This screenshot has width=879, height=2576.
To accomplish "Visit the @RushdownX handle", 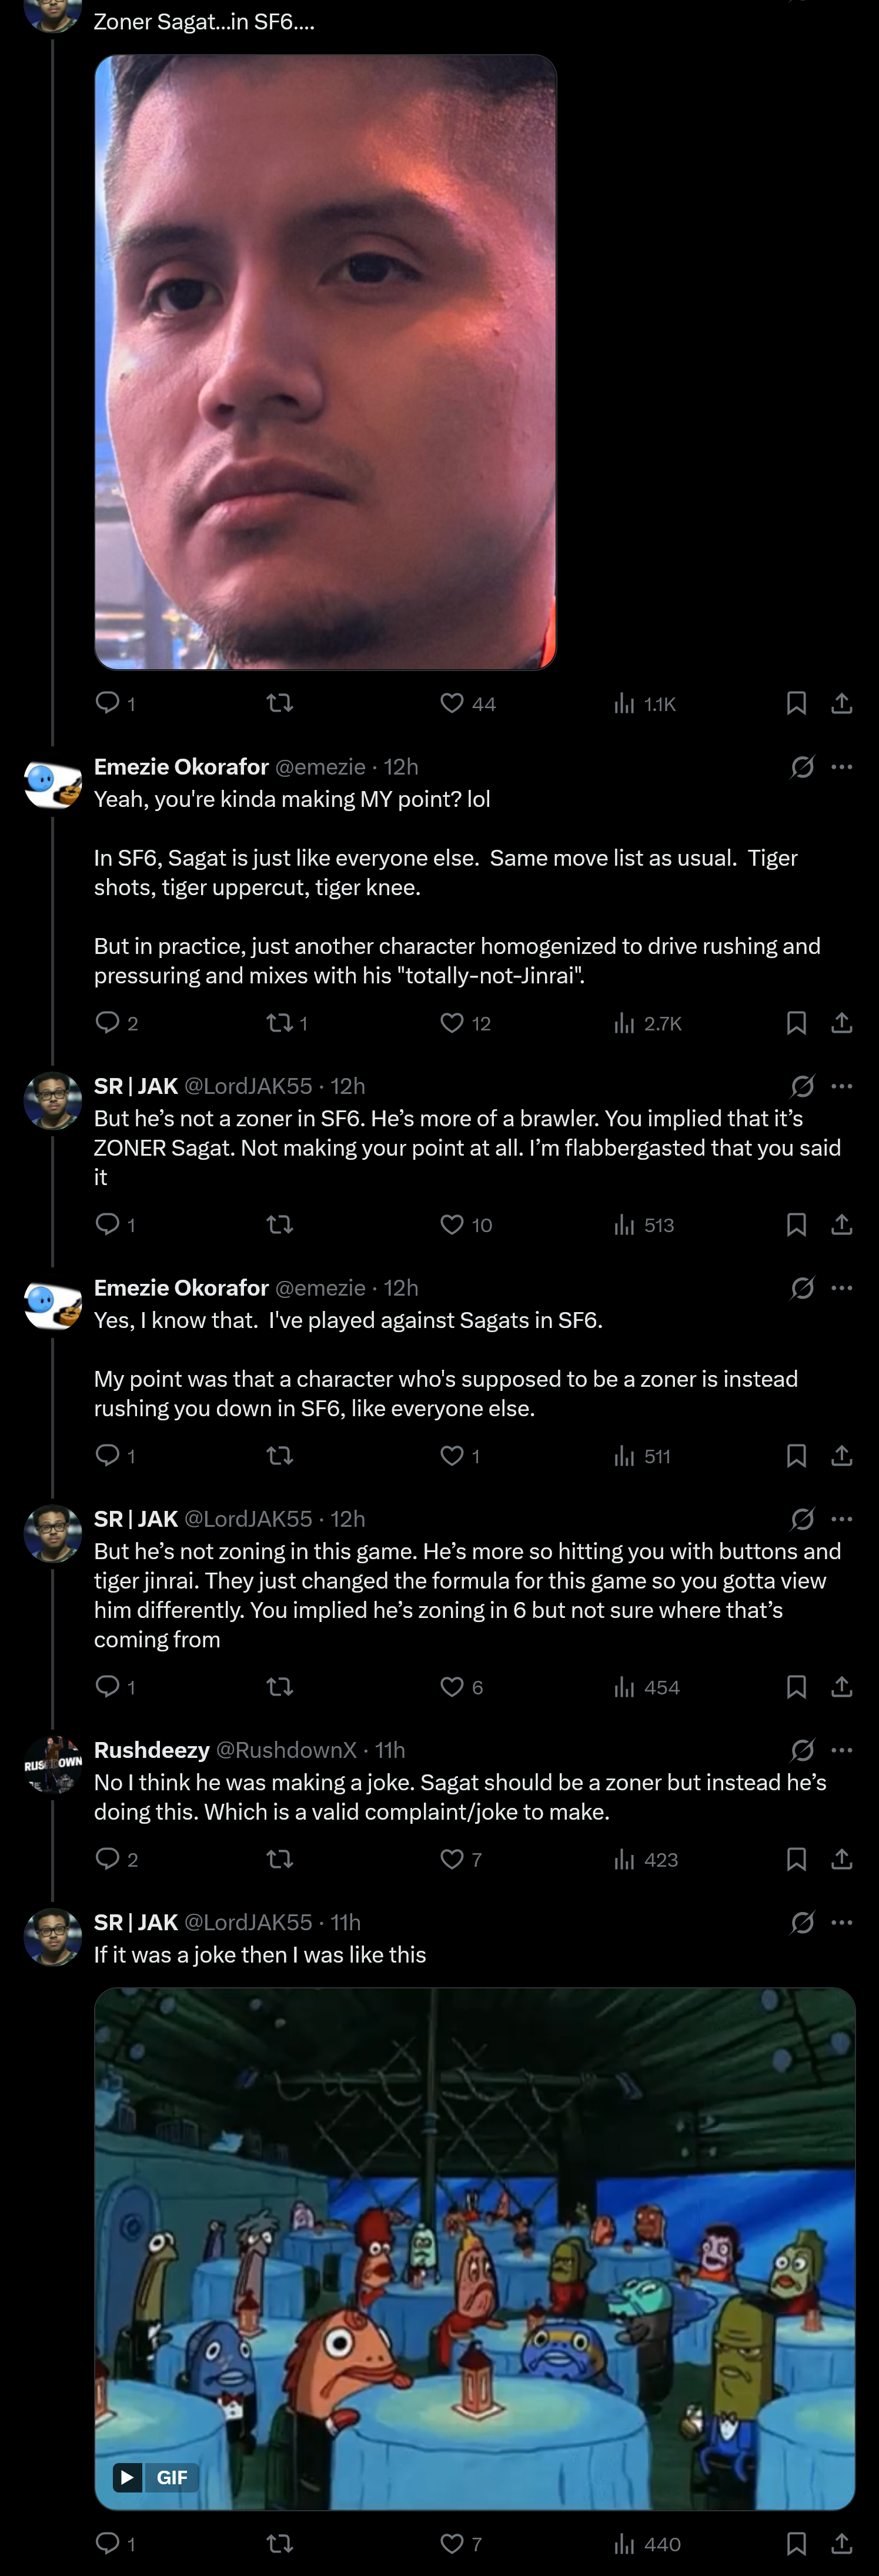I will pyautogui.click(x=286, y=1750).
